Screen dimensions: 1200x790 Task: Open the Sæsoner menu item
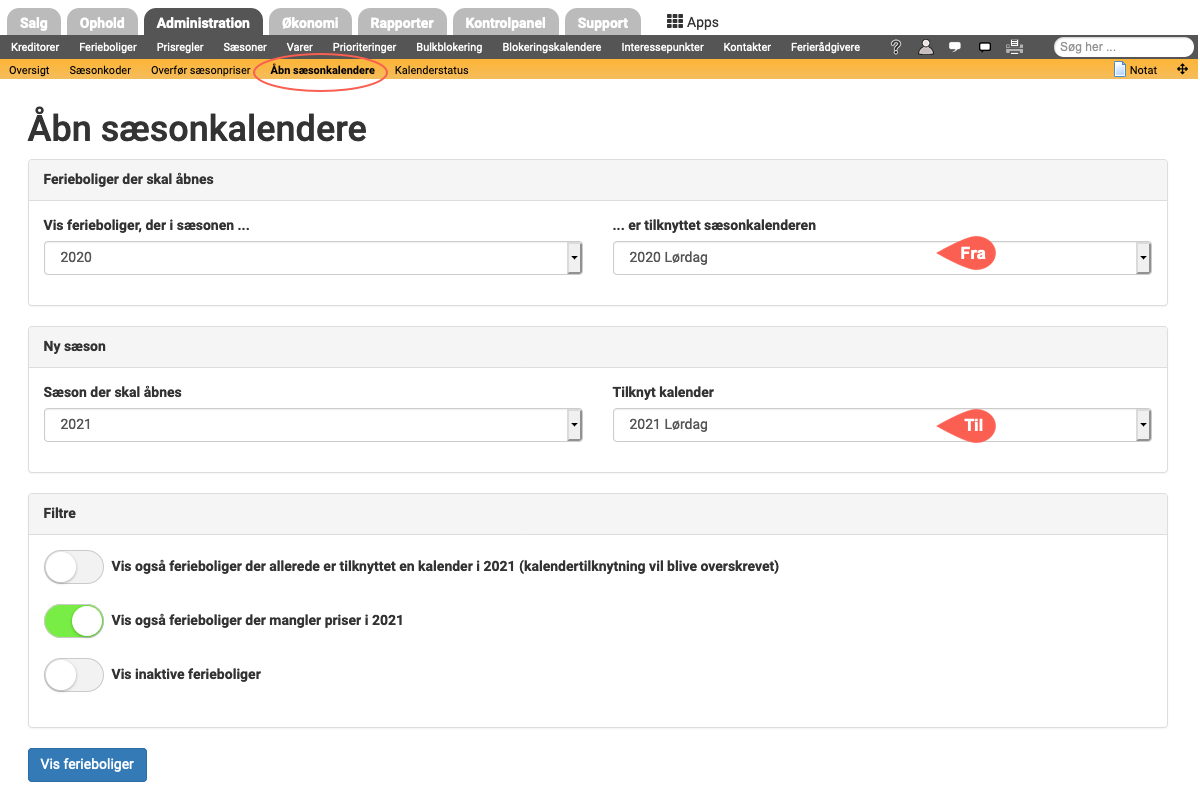(245, 47)
